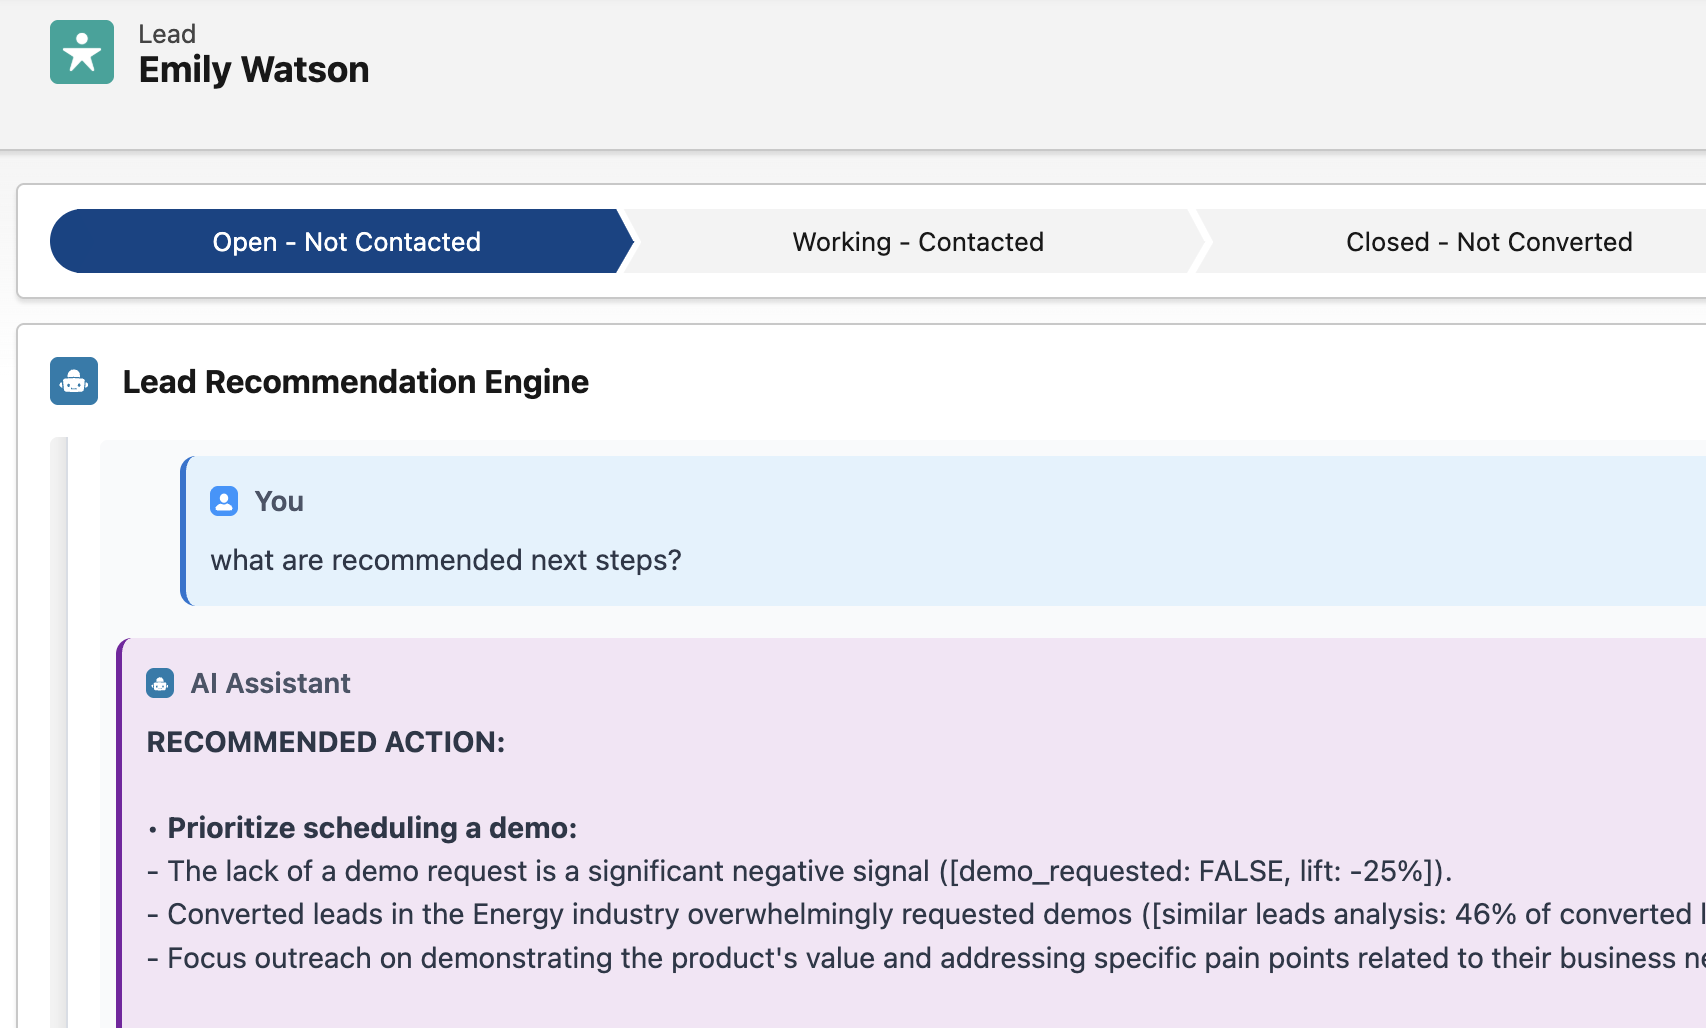Click your message 'what are recommended next steps?'
Viewport: 1706px width, 1028px height.
coord(446,559)
